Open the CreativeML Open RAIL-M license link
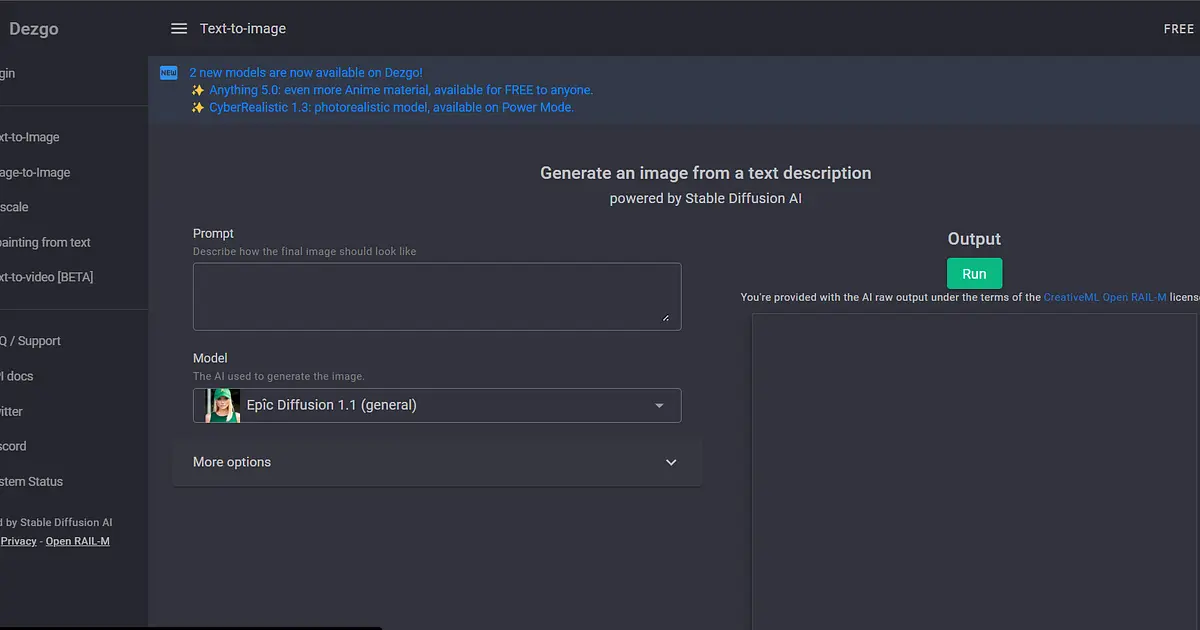The image size is (1200, 630). pos(1105,297)
